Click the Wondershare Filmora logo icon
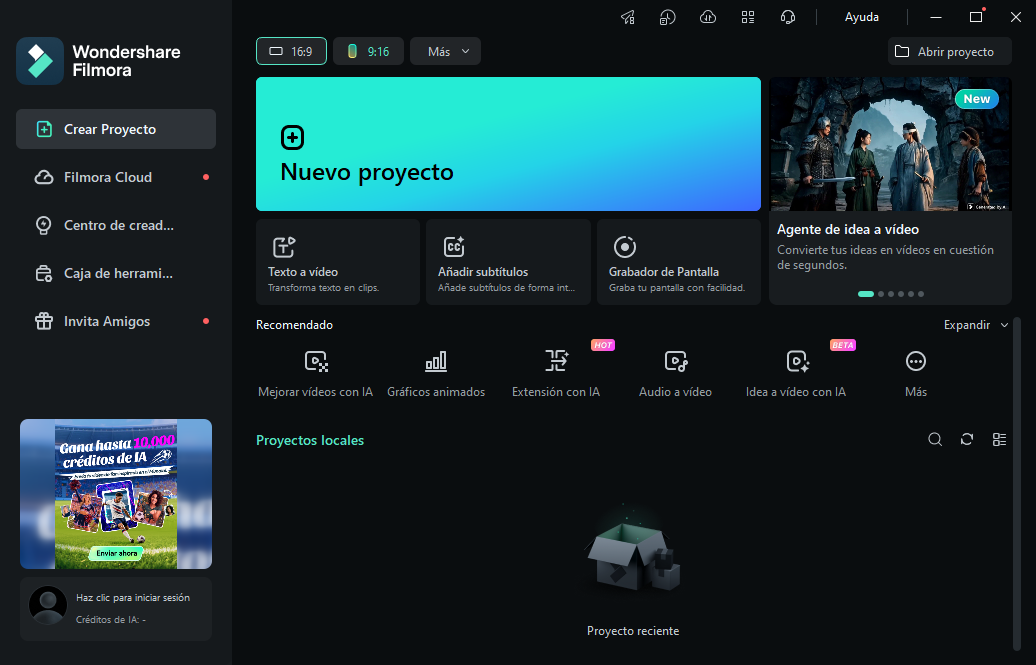1036x665 pixels. click(40, 61)
